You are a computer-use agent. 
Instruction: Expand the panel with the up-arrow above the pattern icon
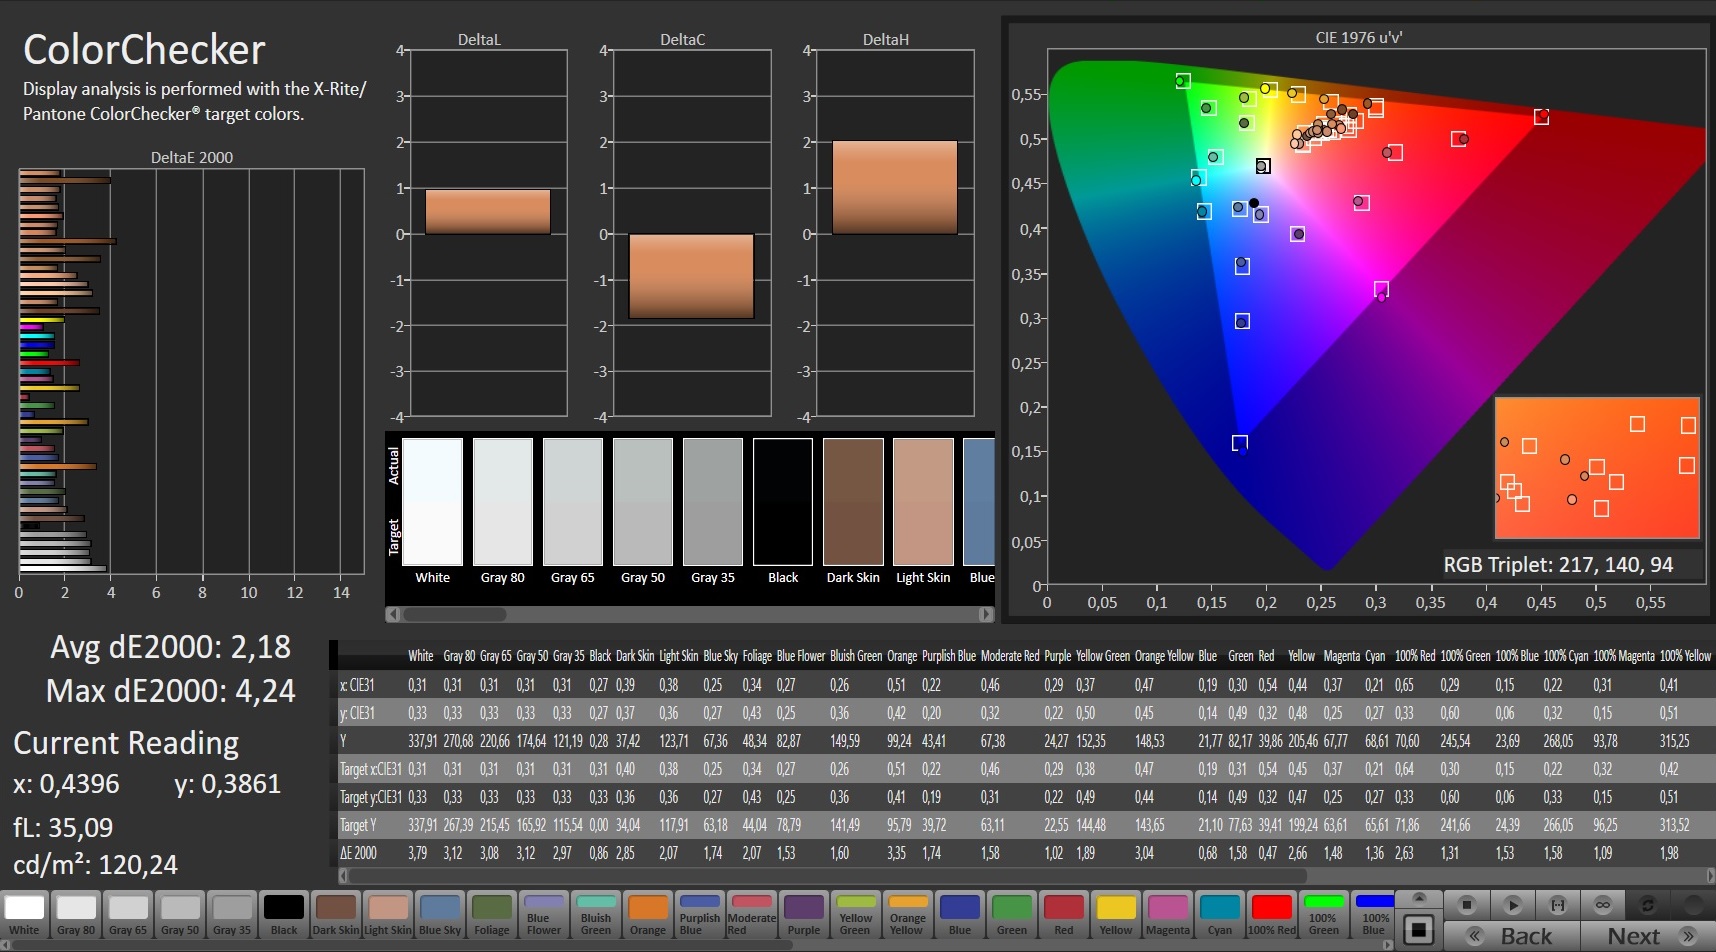pos(1418,897)
